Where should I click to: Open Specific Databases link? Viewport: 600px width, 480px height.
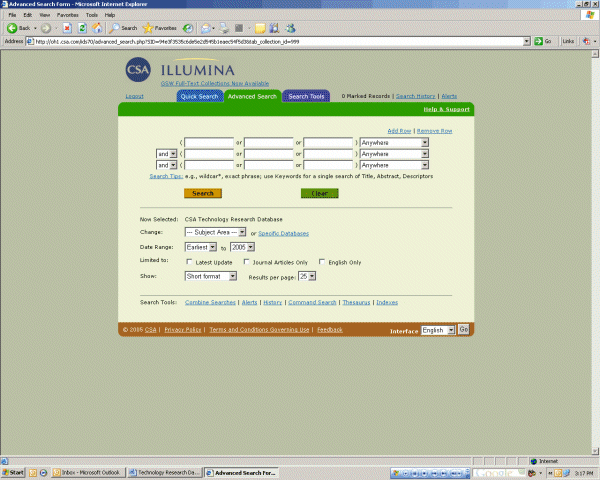284,233
